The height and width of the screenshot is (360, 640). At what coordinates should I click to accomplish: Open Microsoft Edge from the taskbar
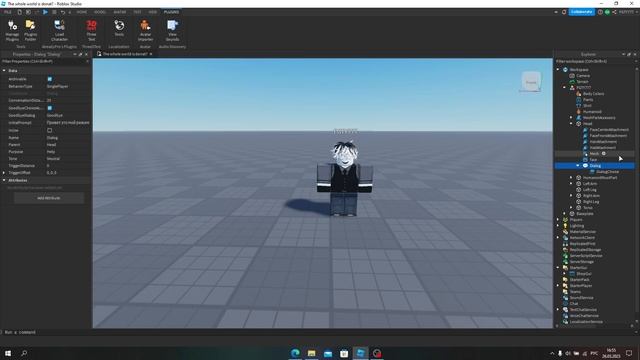click(x=295, y=353)
